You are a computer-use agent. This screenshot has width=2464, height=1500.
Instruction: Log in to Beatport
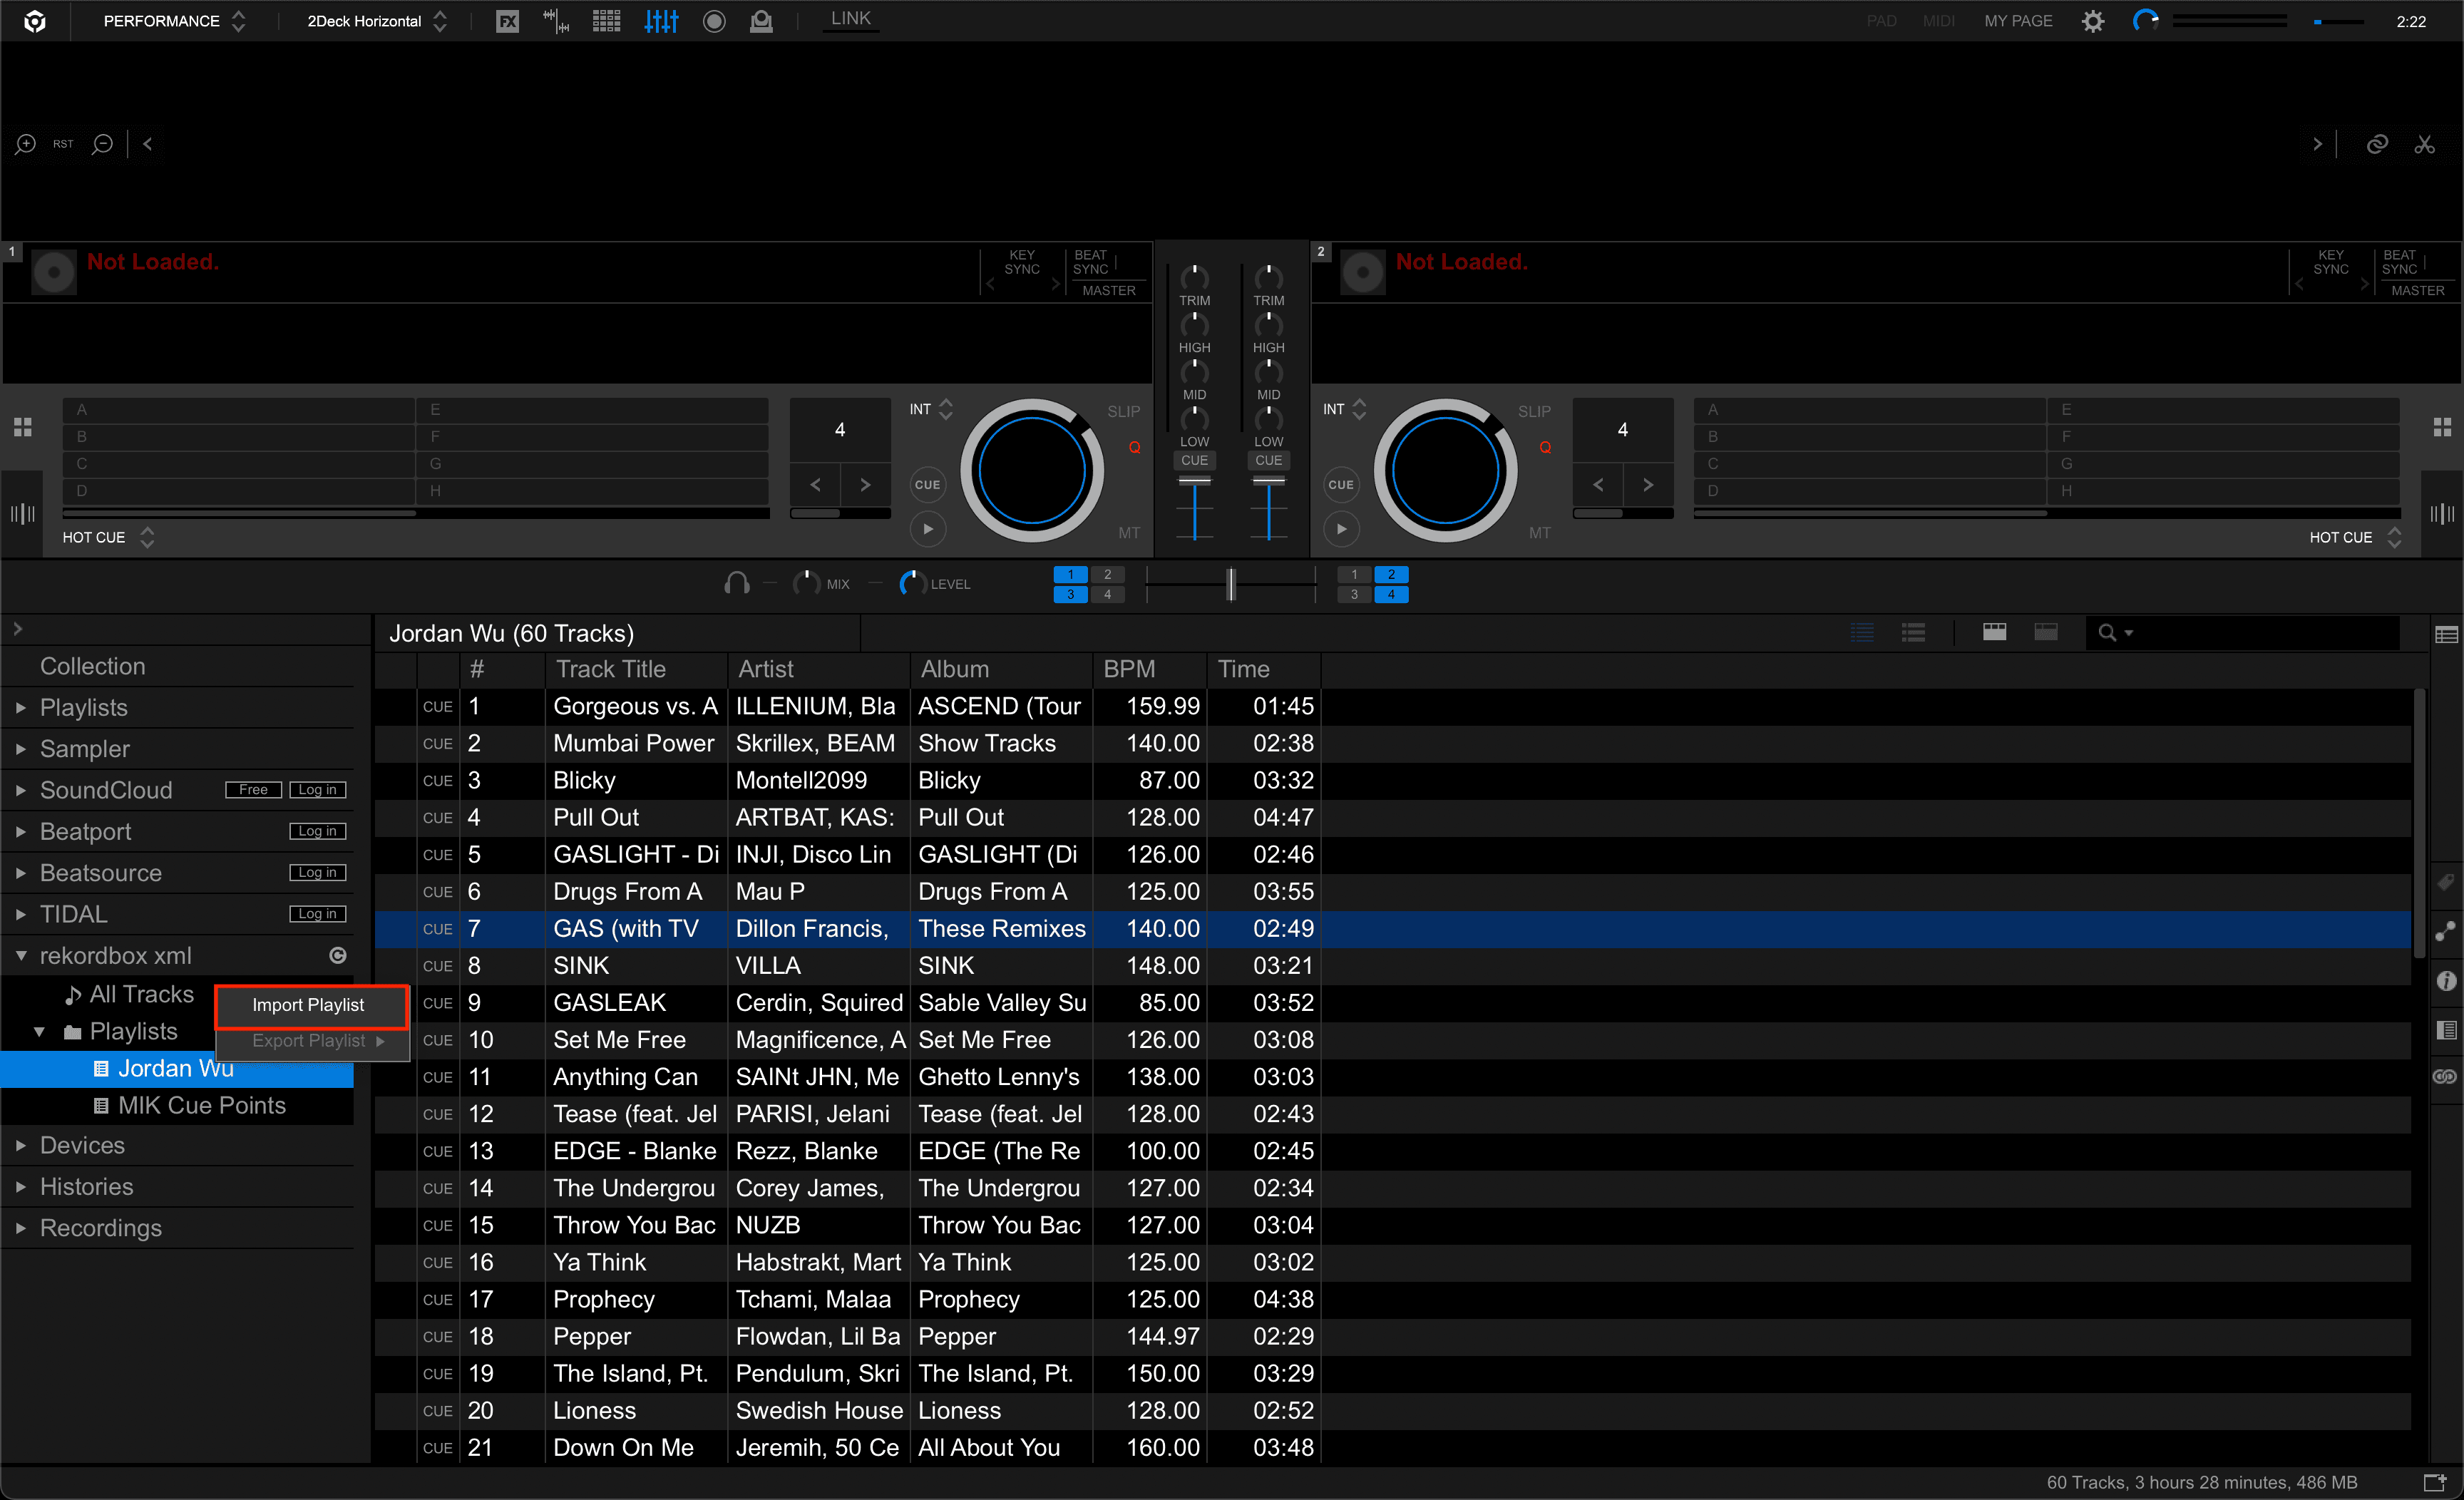[317, 831]
